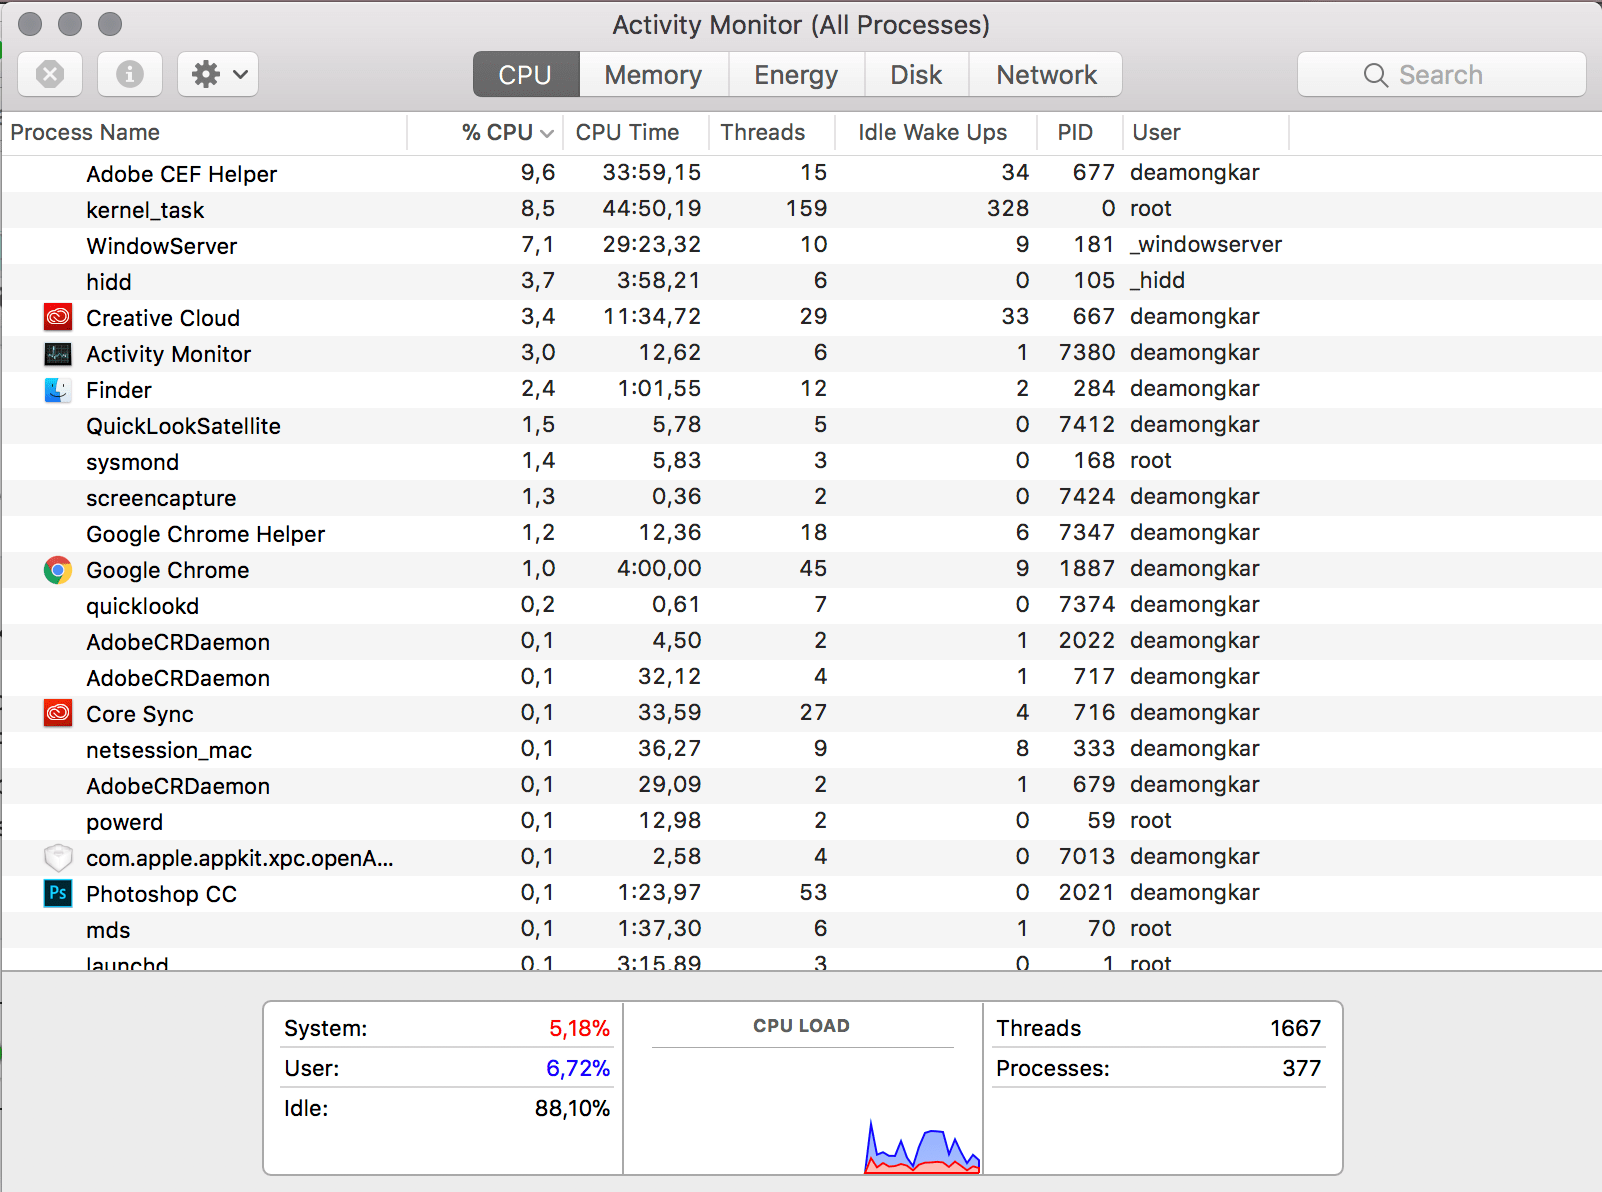Click the quit process X button
1602x1192 pixels.
click(x=50, y=73)
